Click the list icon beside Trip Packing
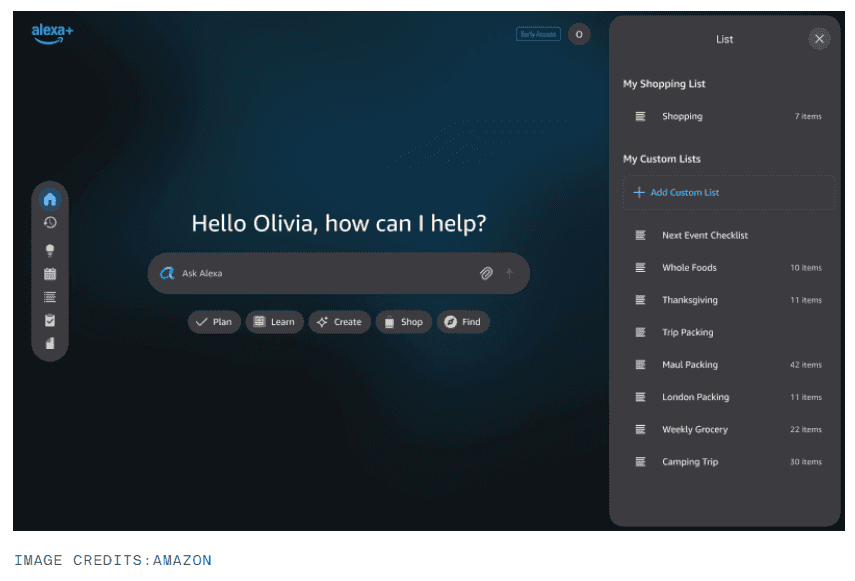 (640, 332)
